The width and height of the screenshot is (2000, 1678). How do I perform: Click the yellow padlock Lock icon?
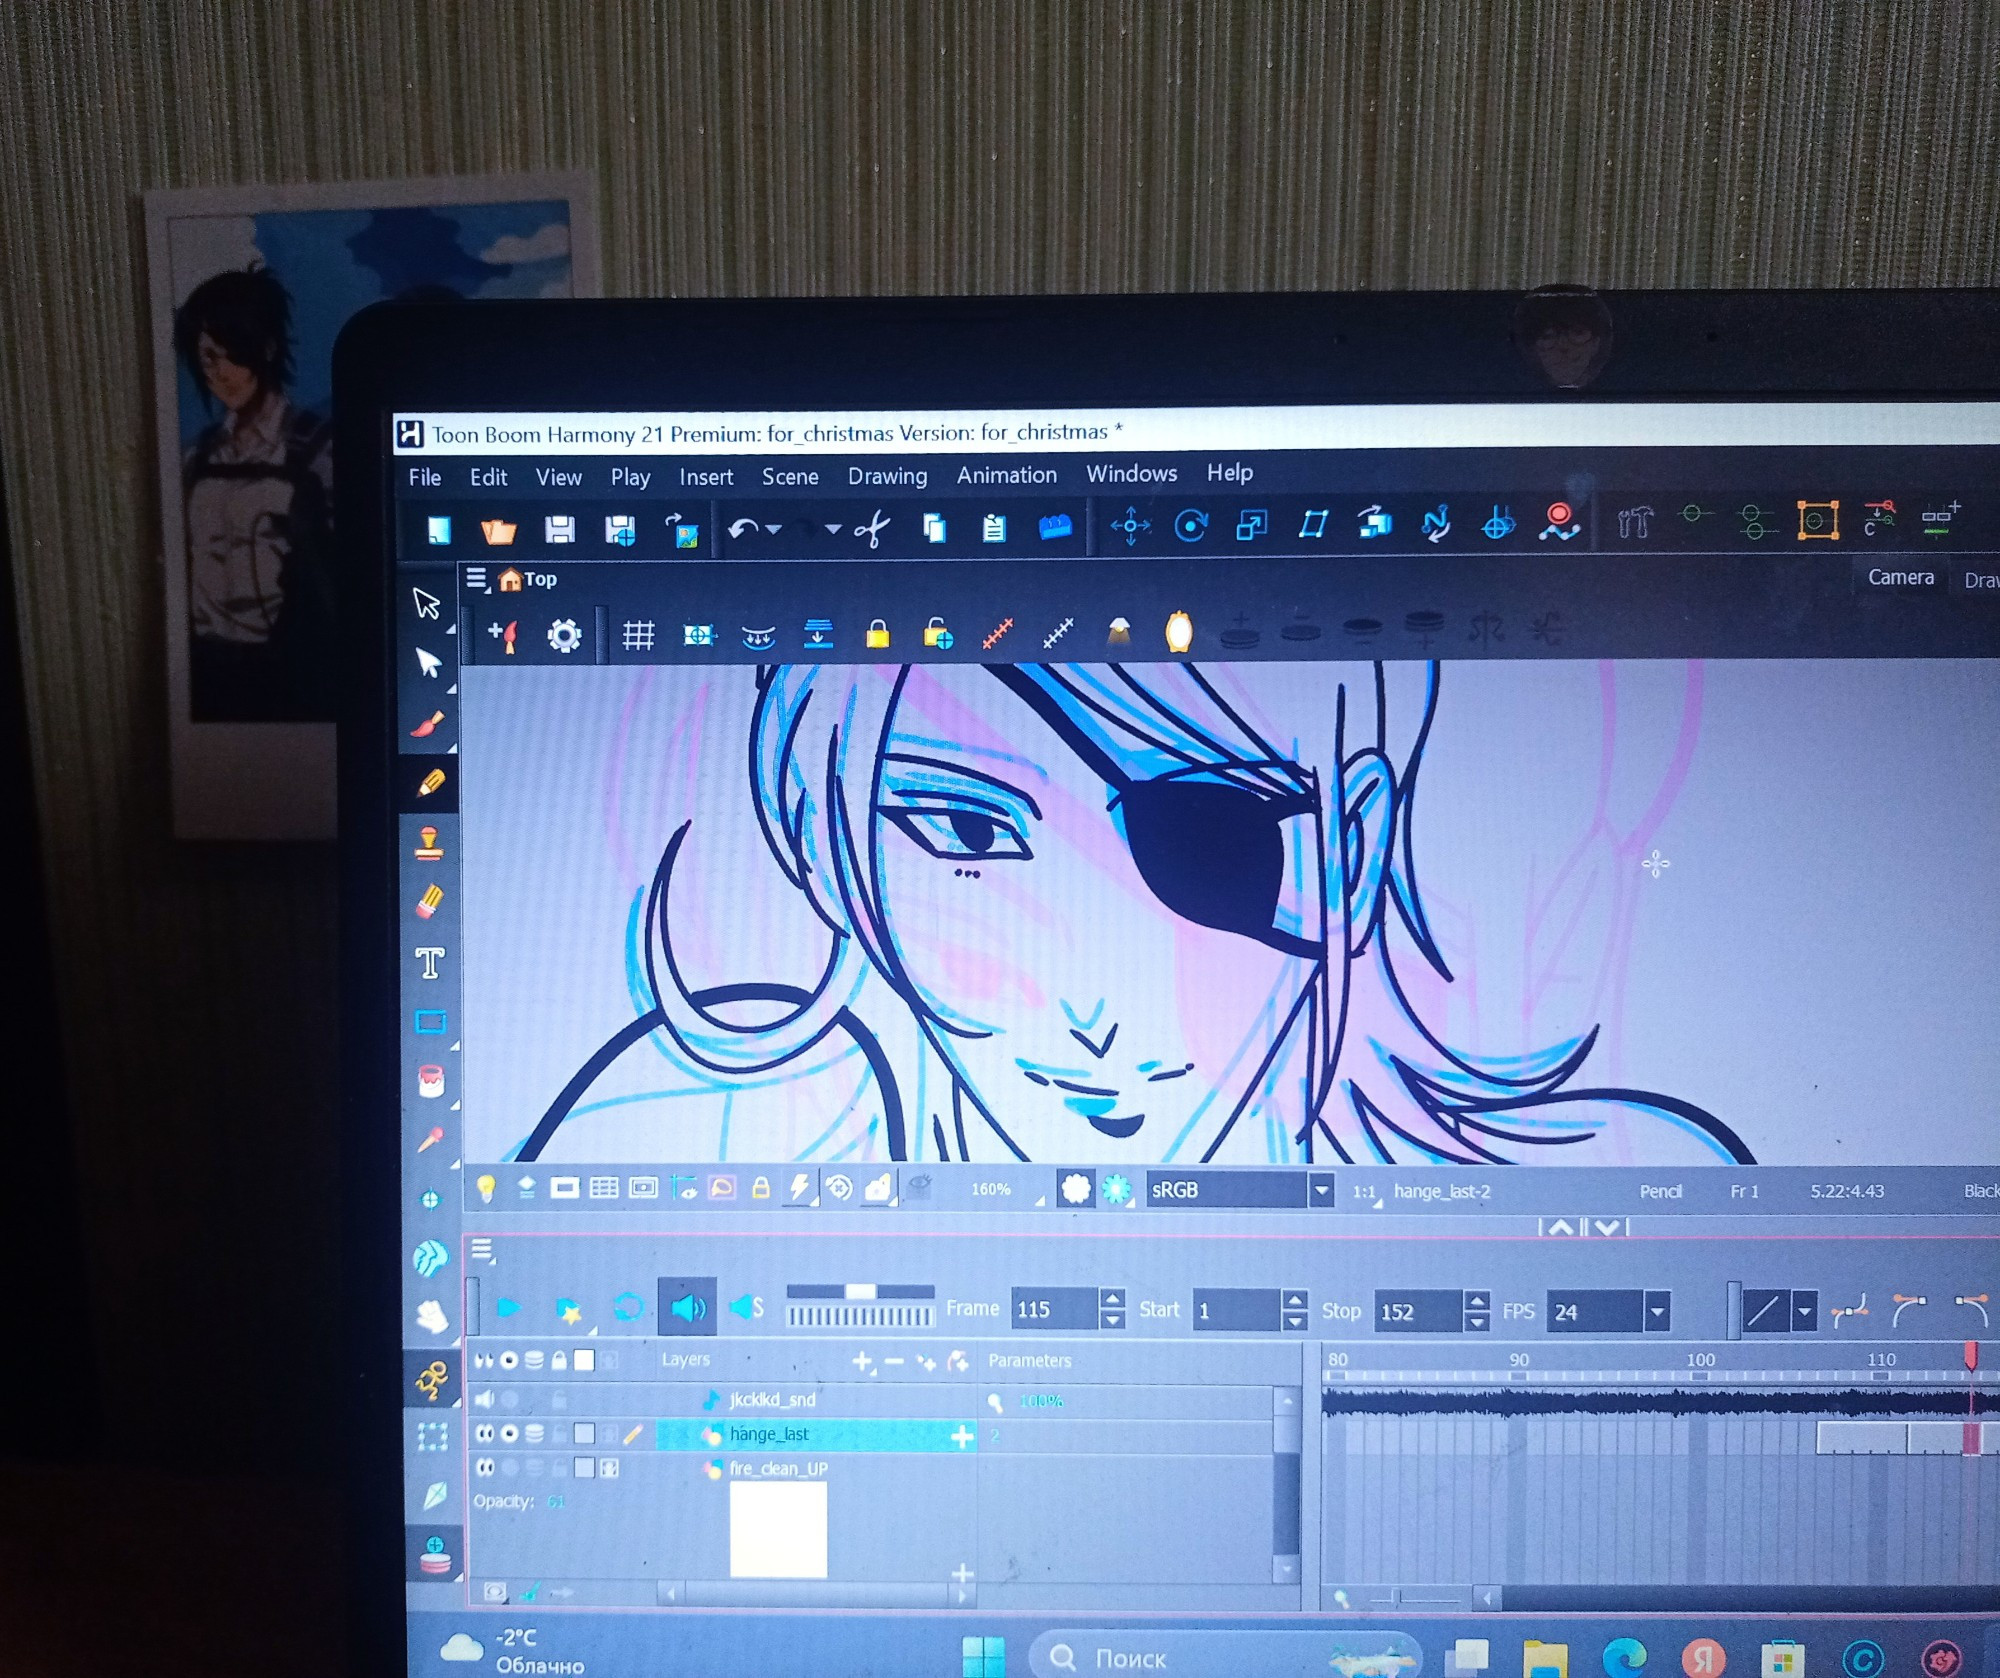tap(877, 634)
